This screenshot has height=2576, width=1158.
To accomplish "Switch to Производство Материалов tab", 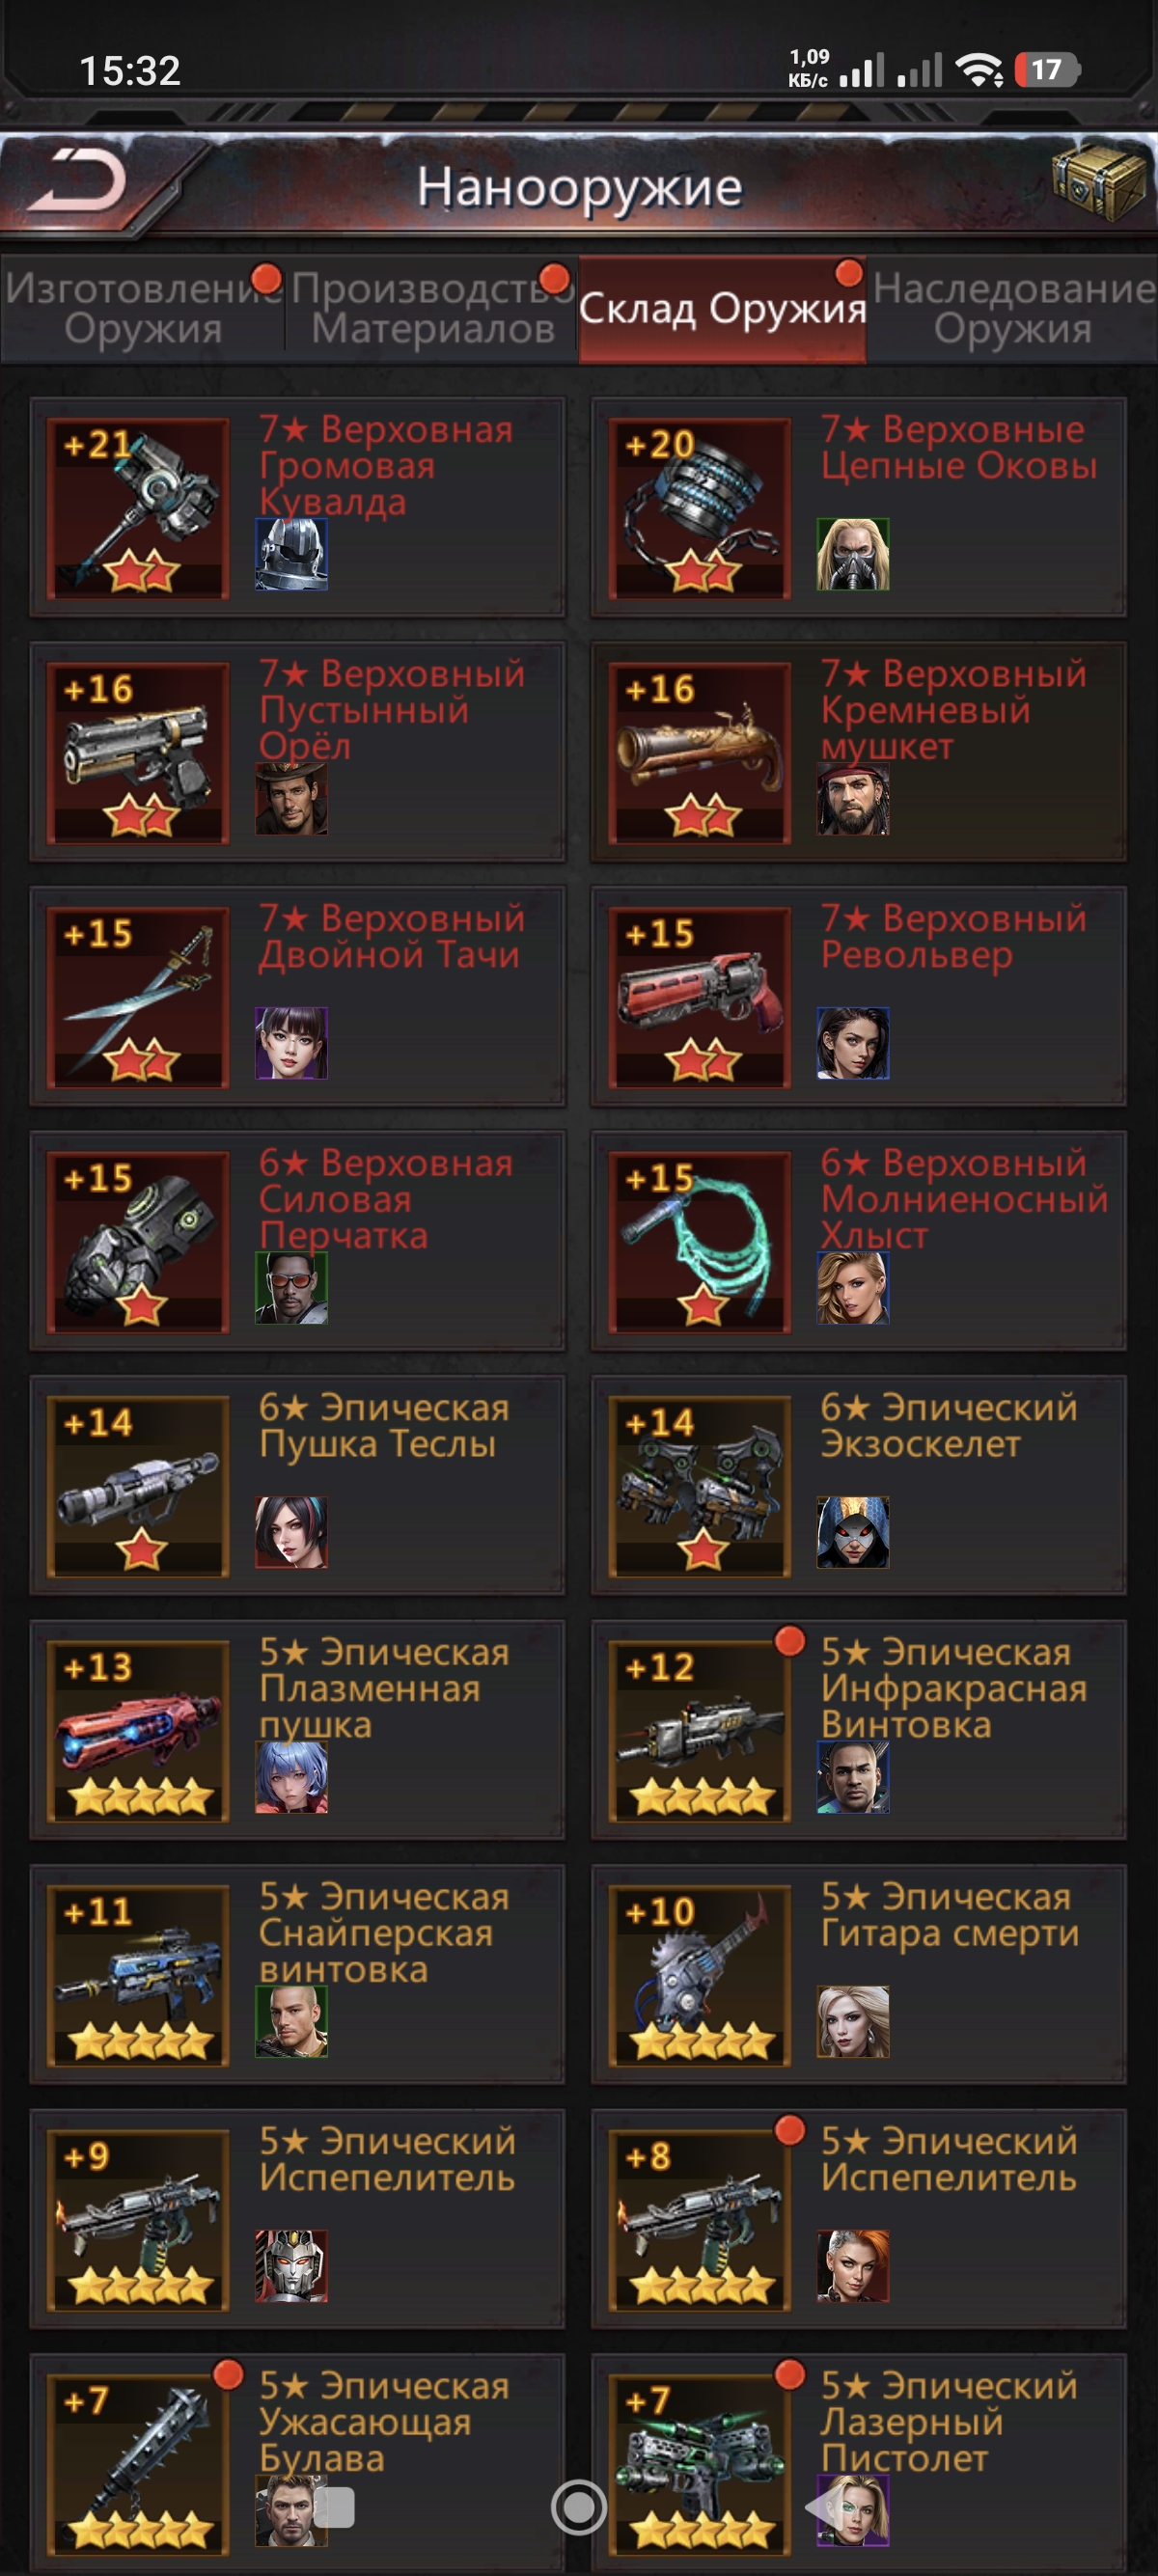I will click(432, 308).
